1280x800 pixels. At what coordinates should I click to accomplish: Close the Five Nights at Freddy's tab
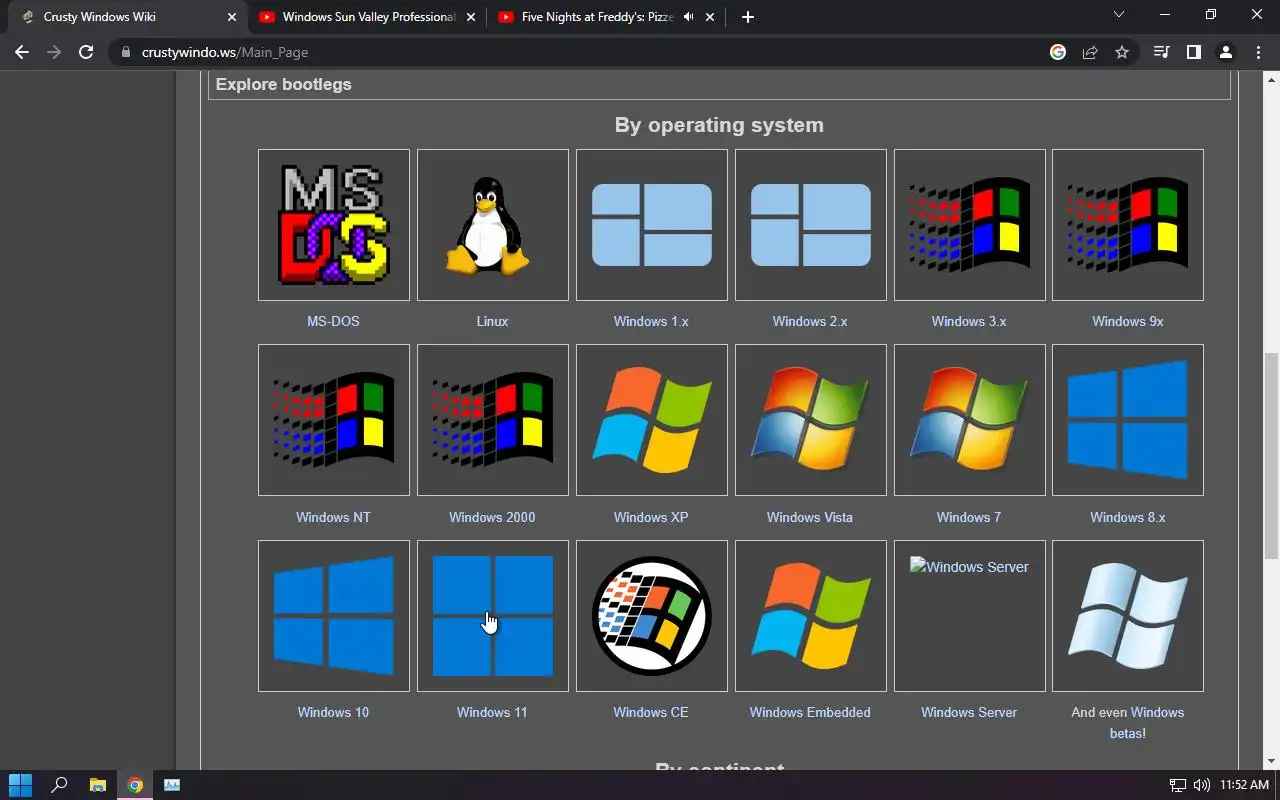[x=711, y=17]
